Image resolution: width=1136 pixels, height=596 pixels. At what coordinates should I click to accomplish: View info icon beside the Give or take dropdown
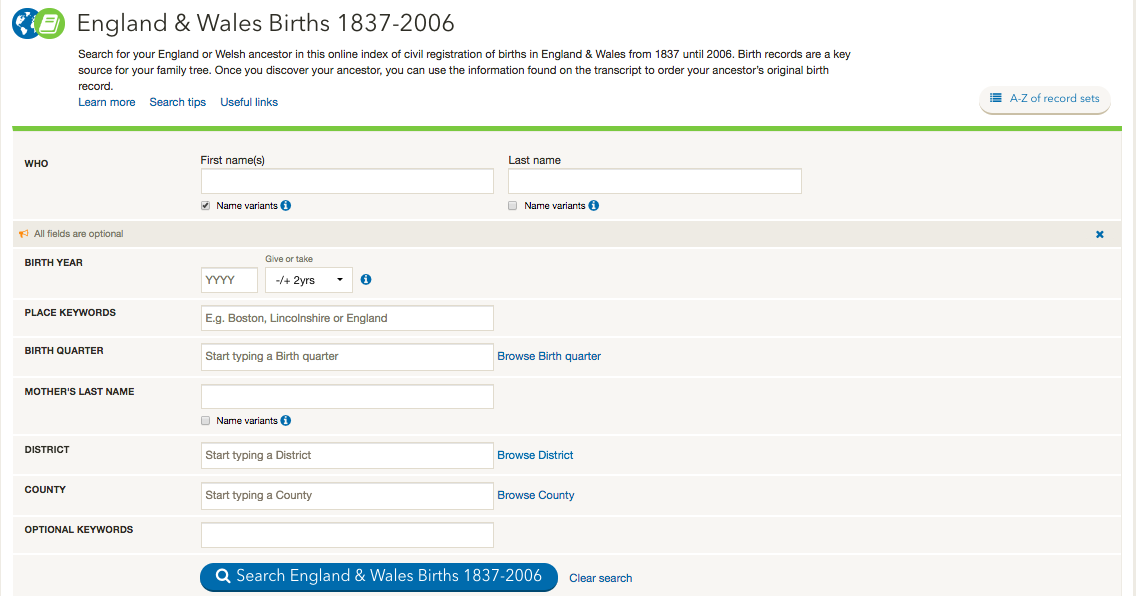click(366, 279)
